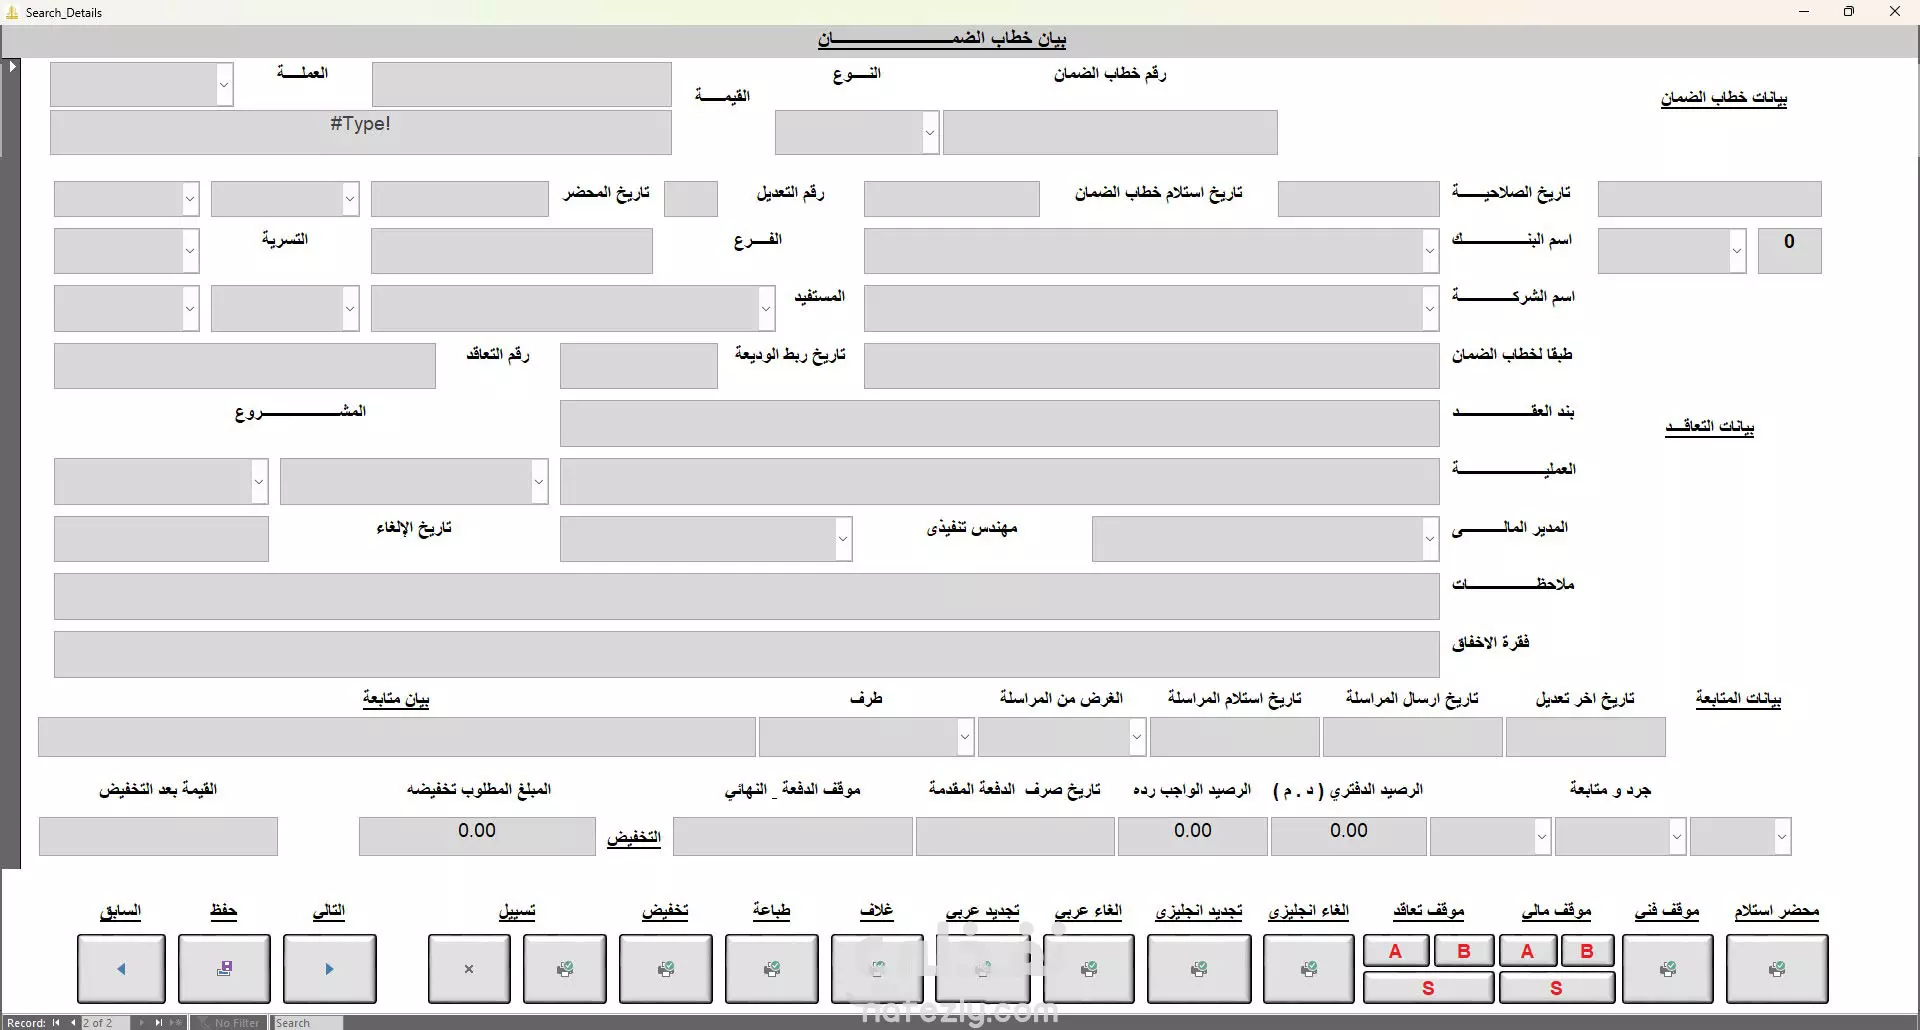Screen dimensions: 1920x1030
Task: Click the print button under موقف فنى
Action: click(1667, 968)
